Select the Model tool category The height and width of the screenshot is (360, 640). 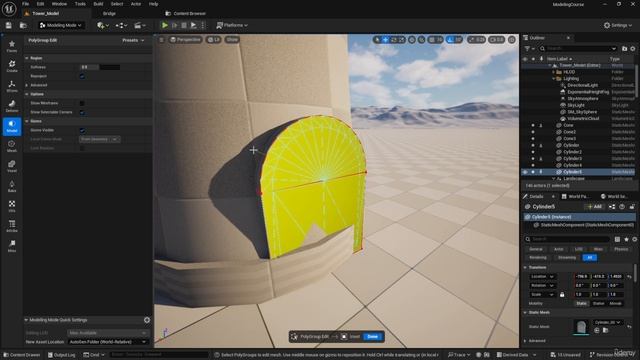coord(12,126)
